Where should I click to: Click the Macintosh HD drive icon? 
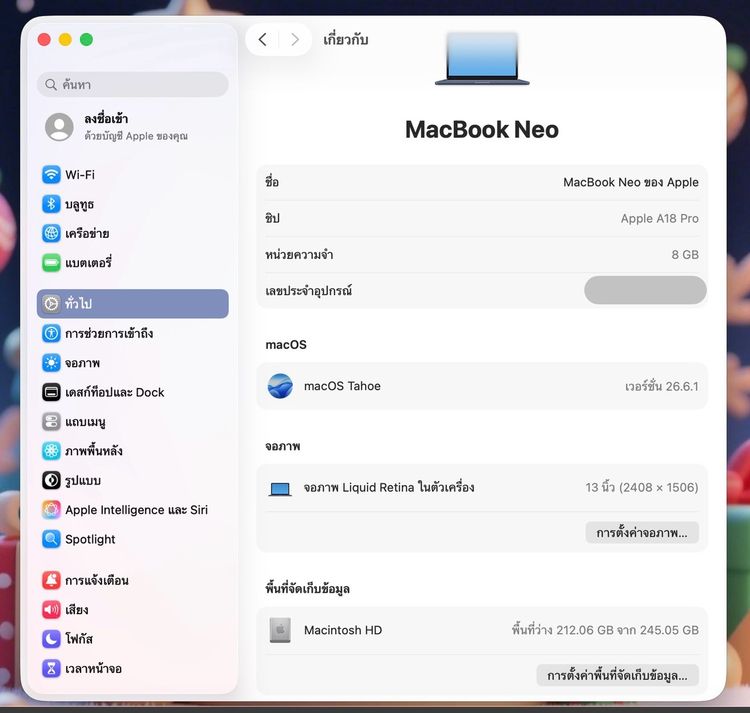[x=280, y=630]
